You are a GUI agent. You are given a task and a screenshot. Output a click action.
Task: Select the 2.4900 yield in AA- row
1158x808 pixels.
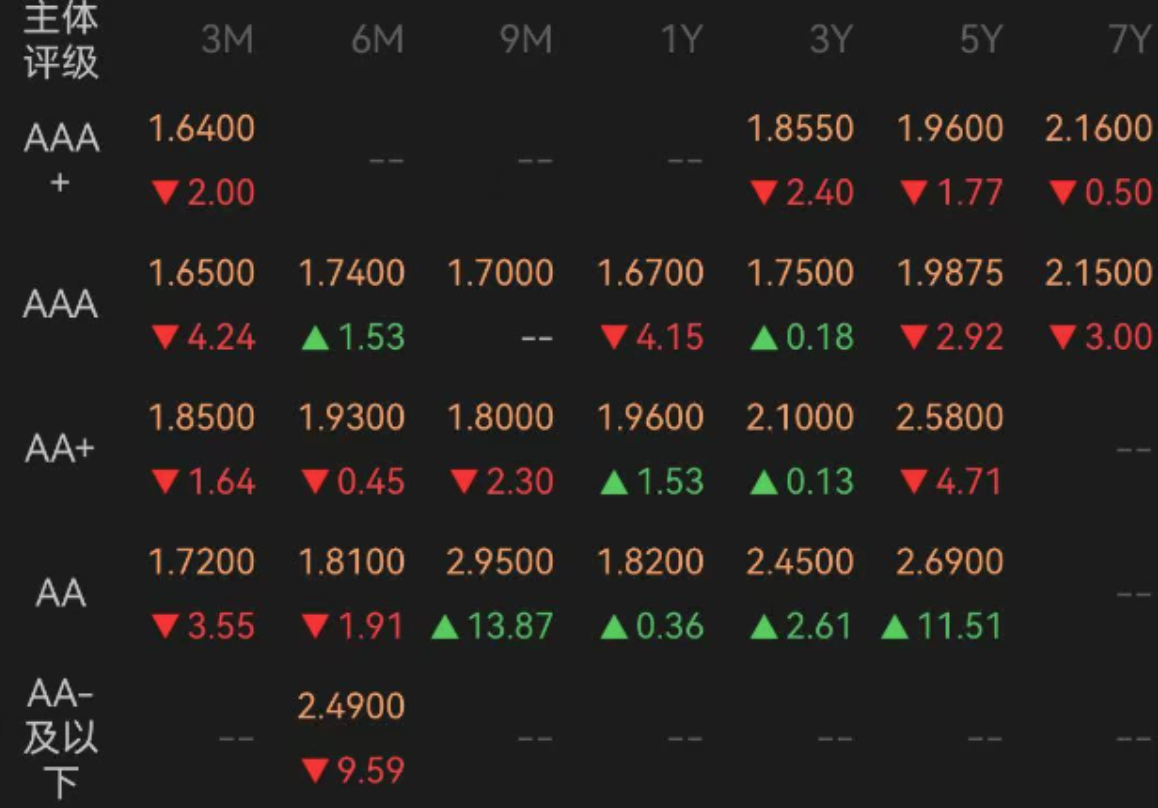[351, 706]
